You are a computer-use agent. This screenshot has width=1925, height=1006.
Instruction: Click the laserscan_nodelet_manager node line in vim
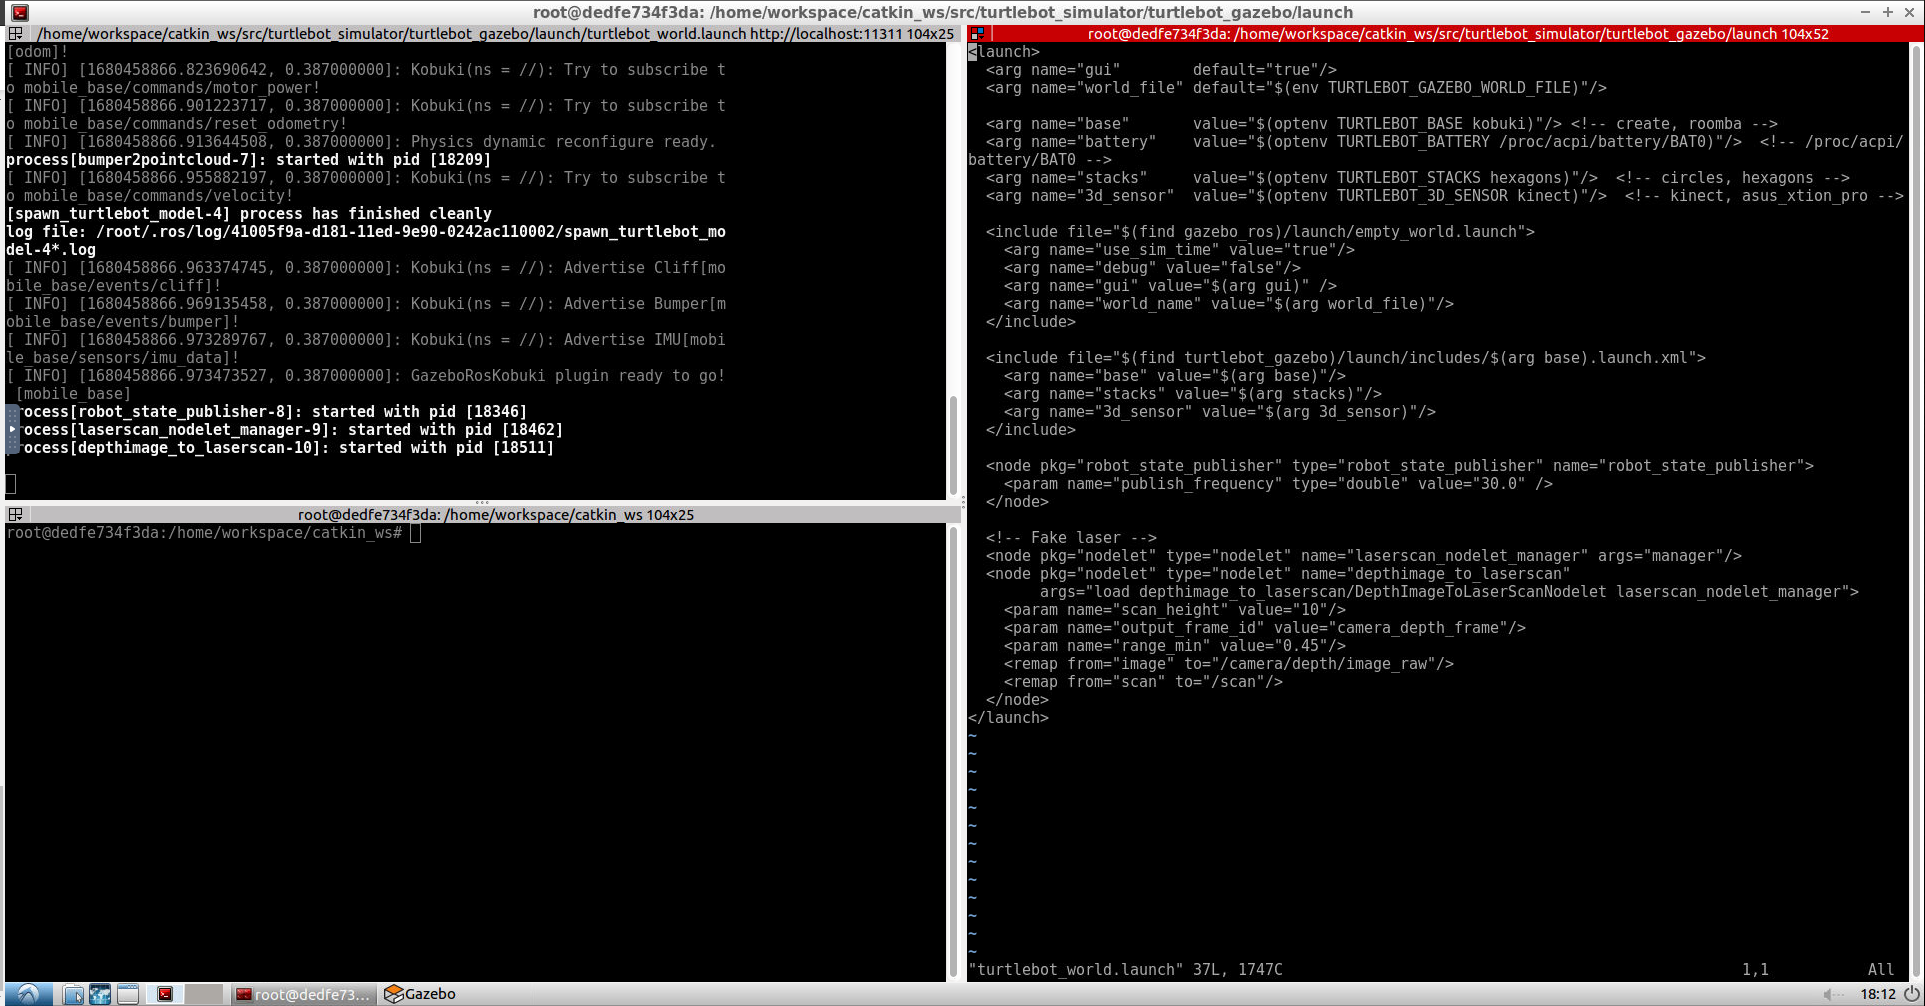[1364, 556]
